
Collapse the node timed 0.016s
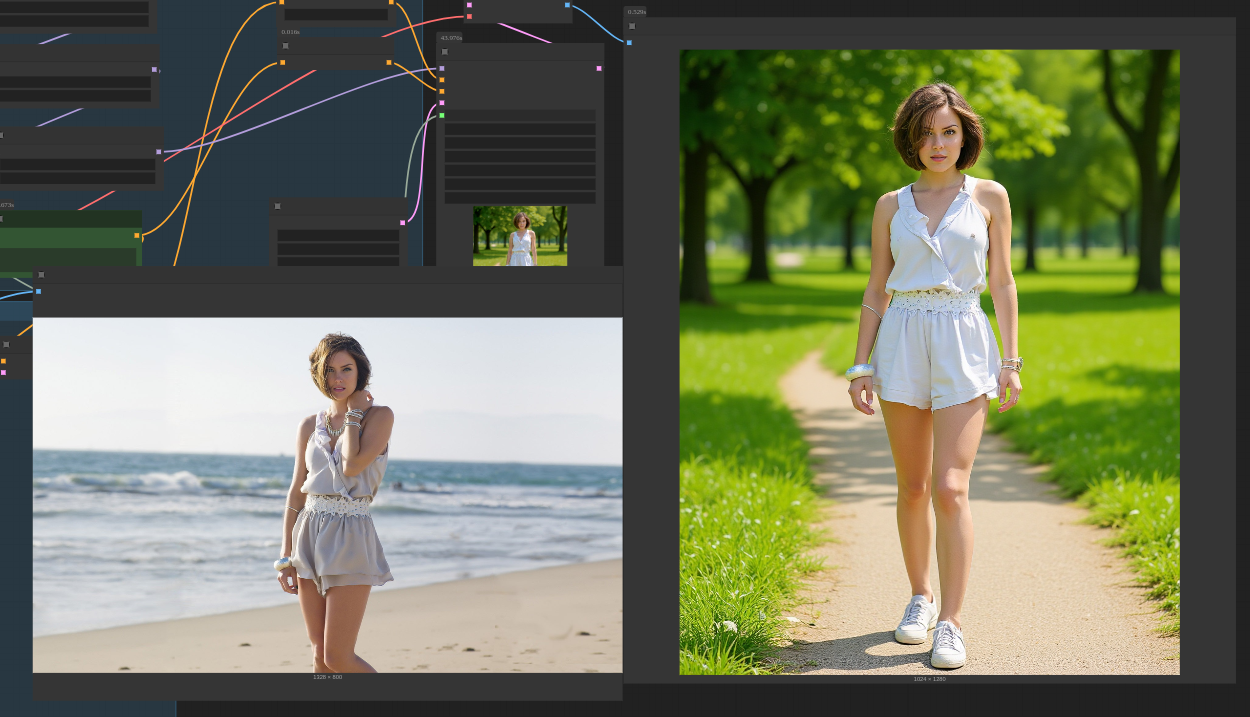click(x=286, y=46)
